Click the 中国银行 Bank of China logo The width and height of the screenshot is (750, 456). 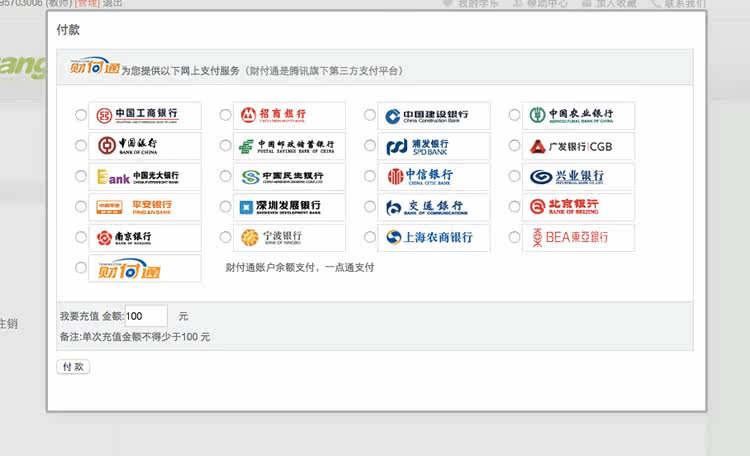click(145, 146)
